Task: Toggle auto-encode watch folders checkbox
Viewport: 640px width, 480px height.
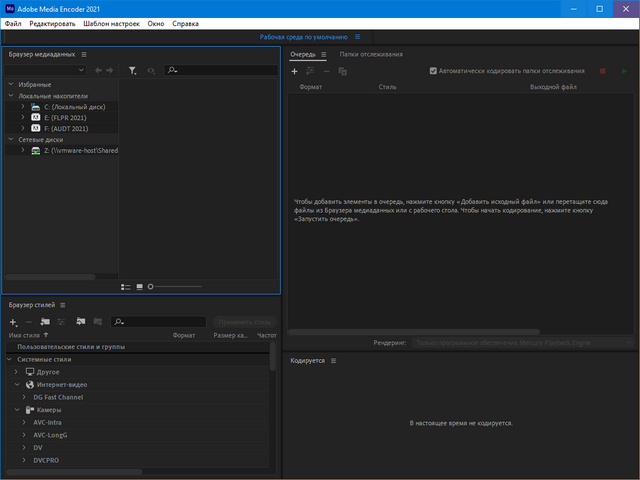Action: point(432,71)
